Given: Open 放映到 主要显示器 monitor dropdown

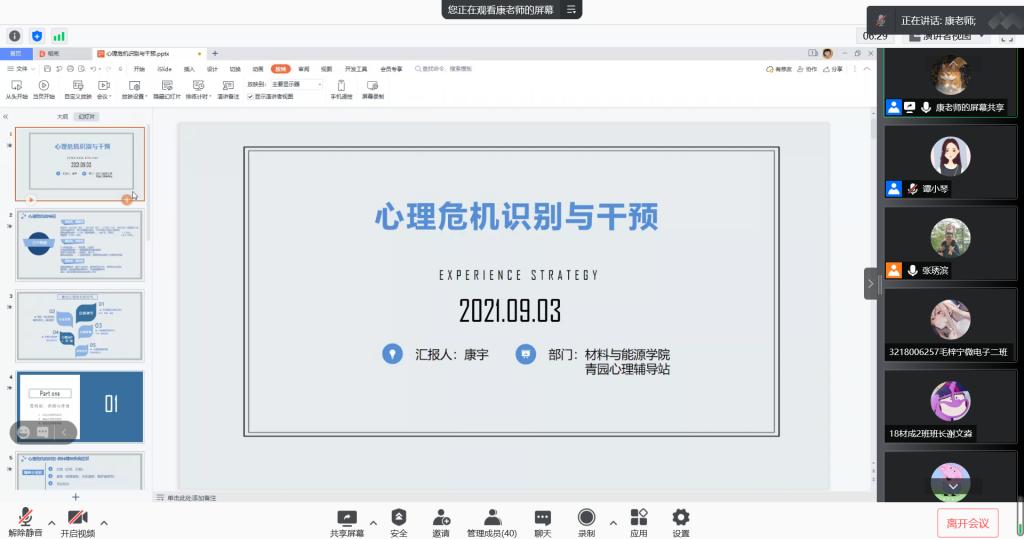Looking at the screenshot, I should point(296,84).
